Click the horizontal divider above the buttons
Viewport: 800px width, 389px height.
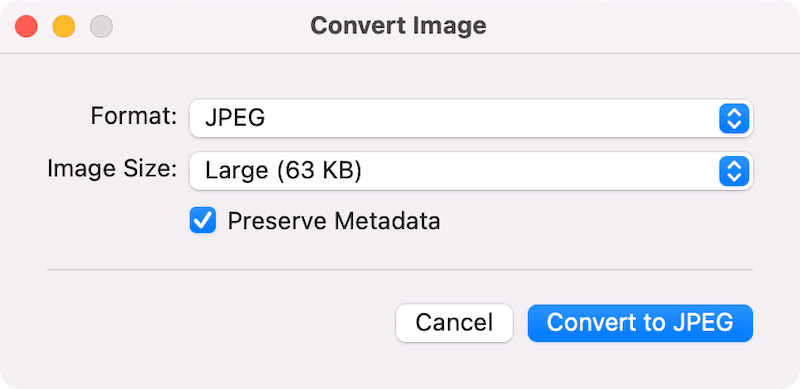(x=399, y=269)
